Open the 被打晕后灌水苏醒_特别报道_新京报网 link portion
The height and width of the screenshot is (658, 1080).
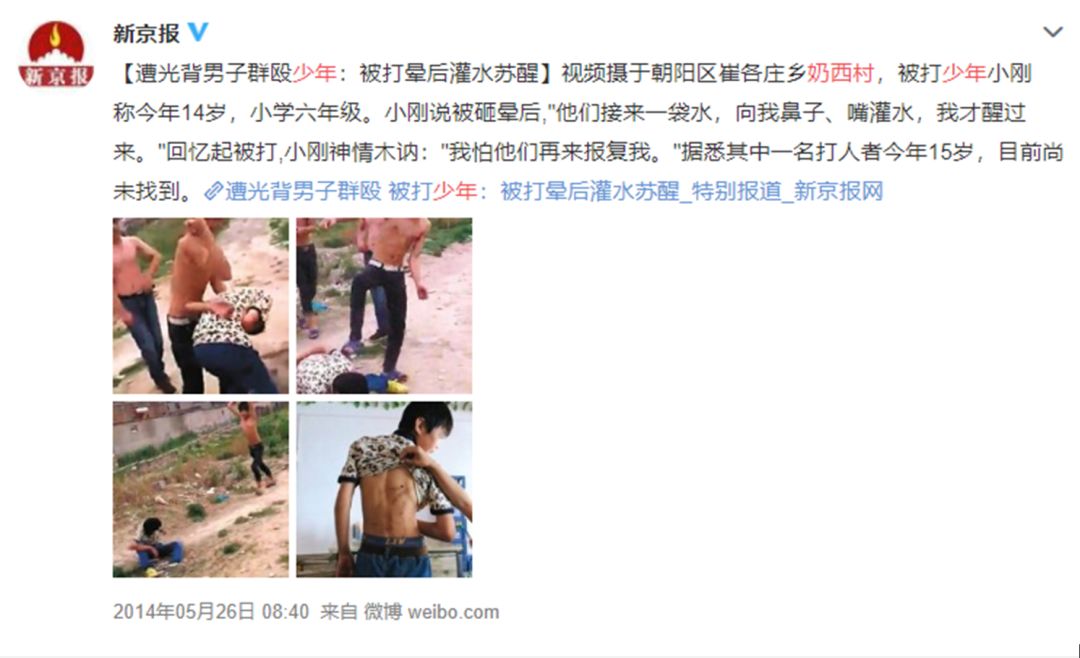click(692, 192)
